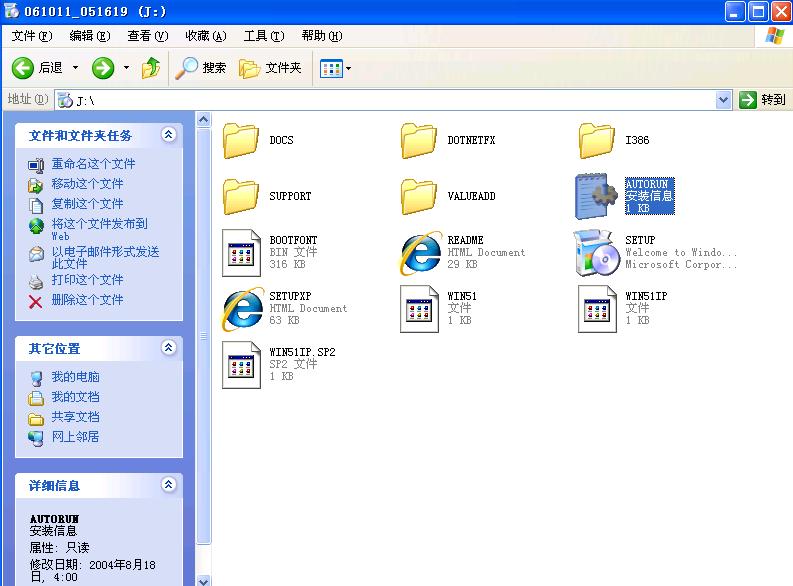Select the I386 folder icon
The image size is (793, 586).
(596, 141)
